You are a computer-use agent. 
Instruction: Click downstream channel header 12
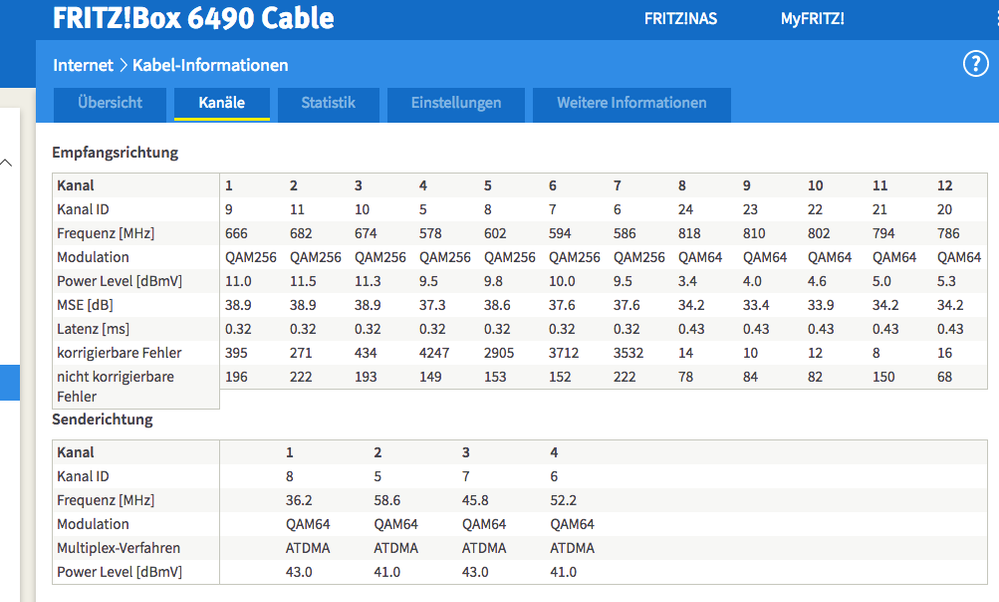tap(945, 185)
